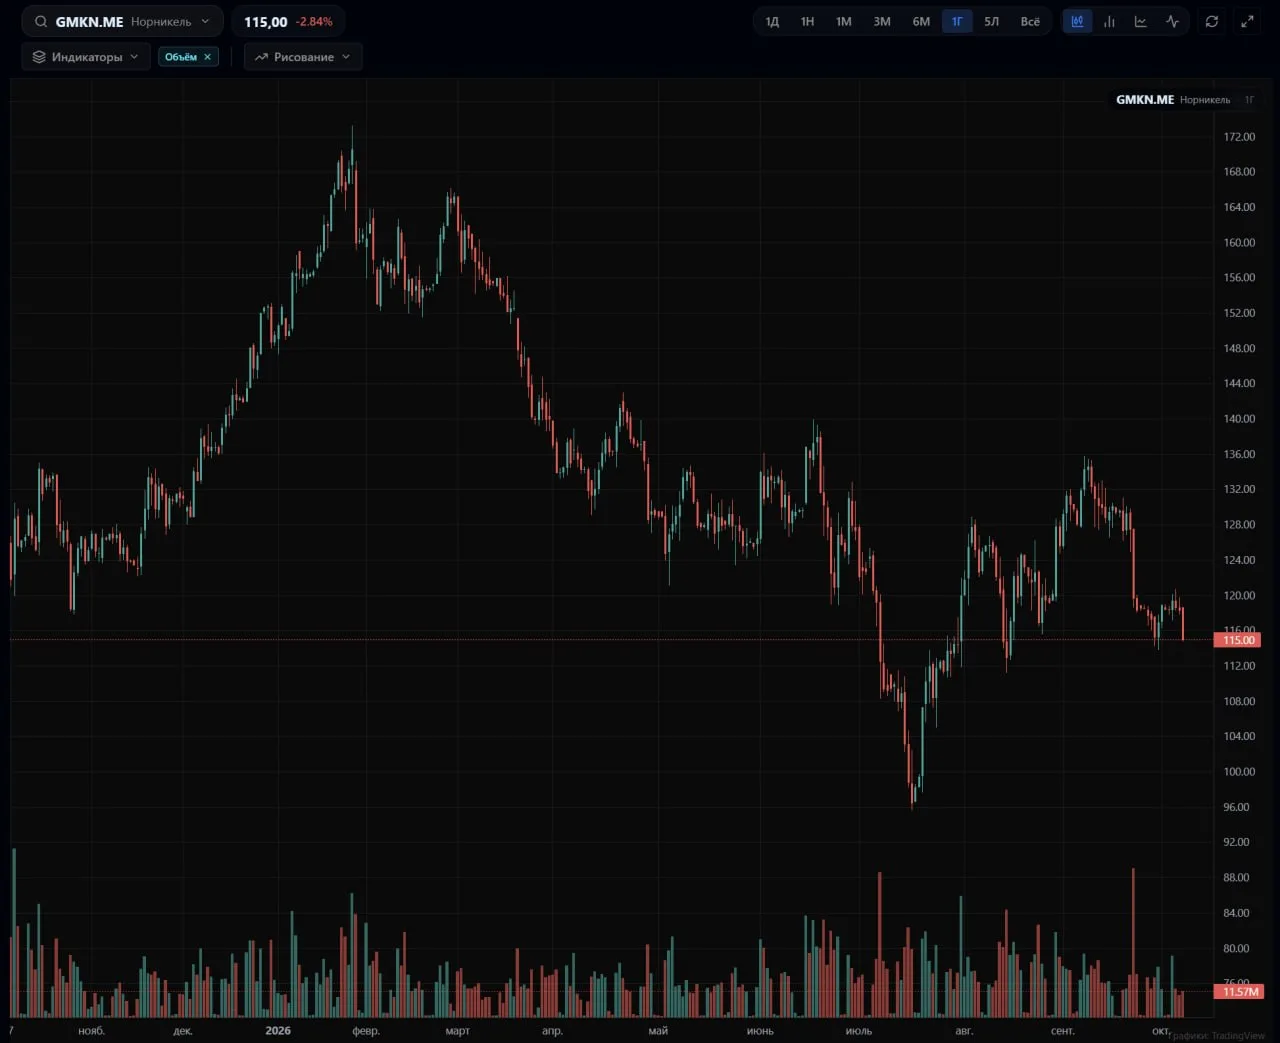Select the candlestick chart type icon

(x=1077, y=21)
